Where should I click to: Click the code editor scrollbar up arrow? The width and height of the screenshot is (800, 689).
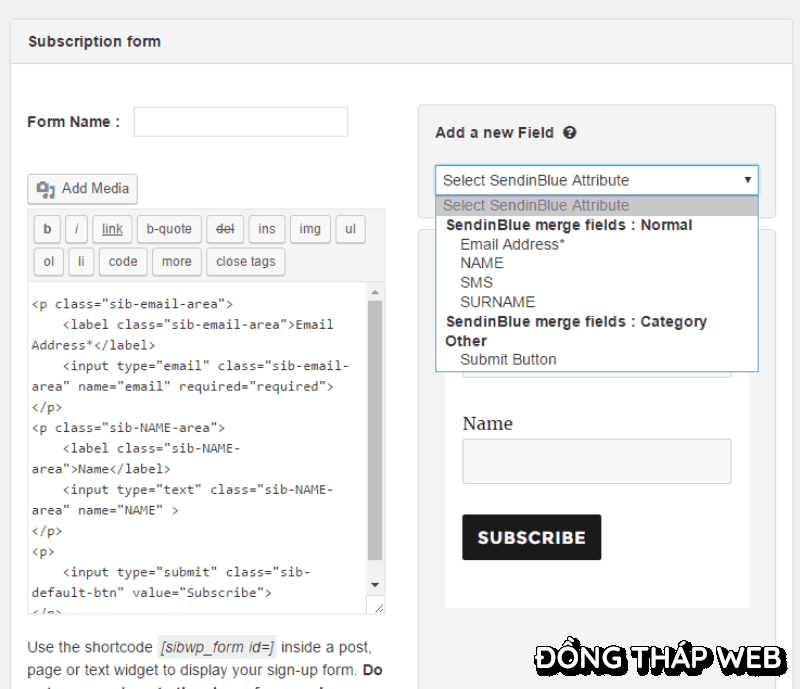click(375, 292)
